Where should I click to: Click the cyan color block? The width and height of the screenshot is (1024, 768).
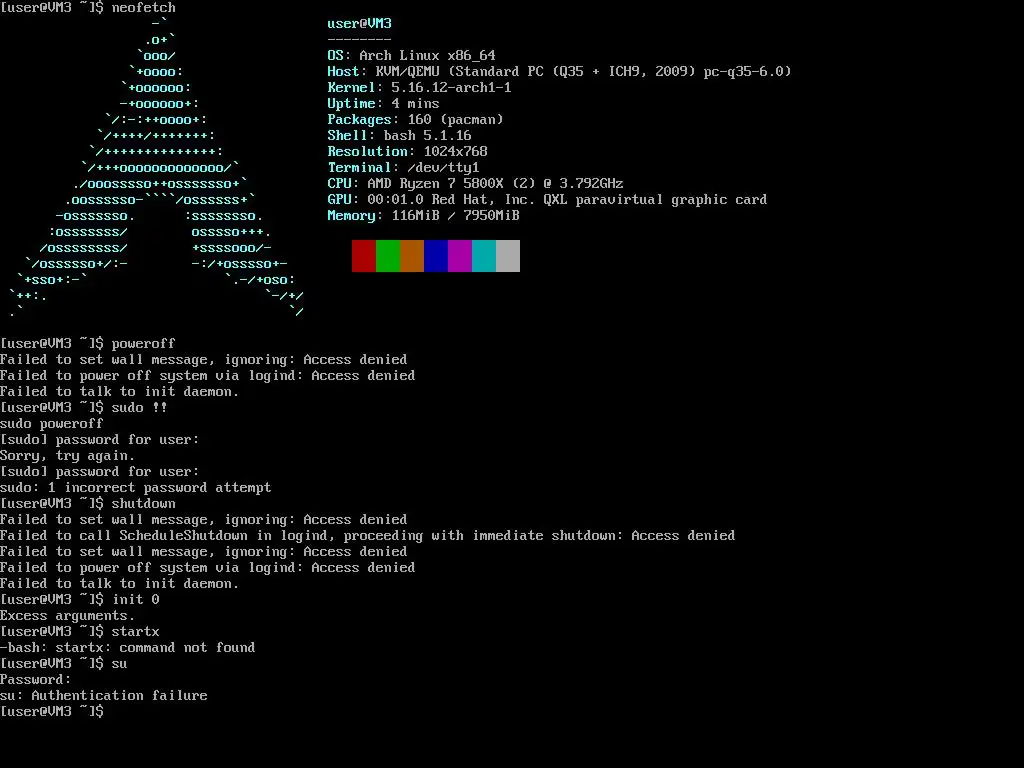[x=484, y=255]
